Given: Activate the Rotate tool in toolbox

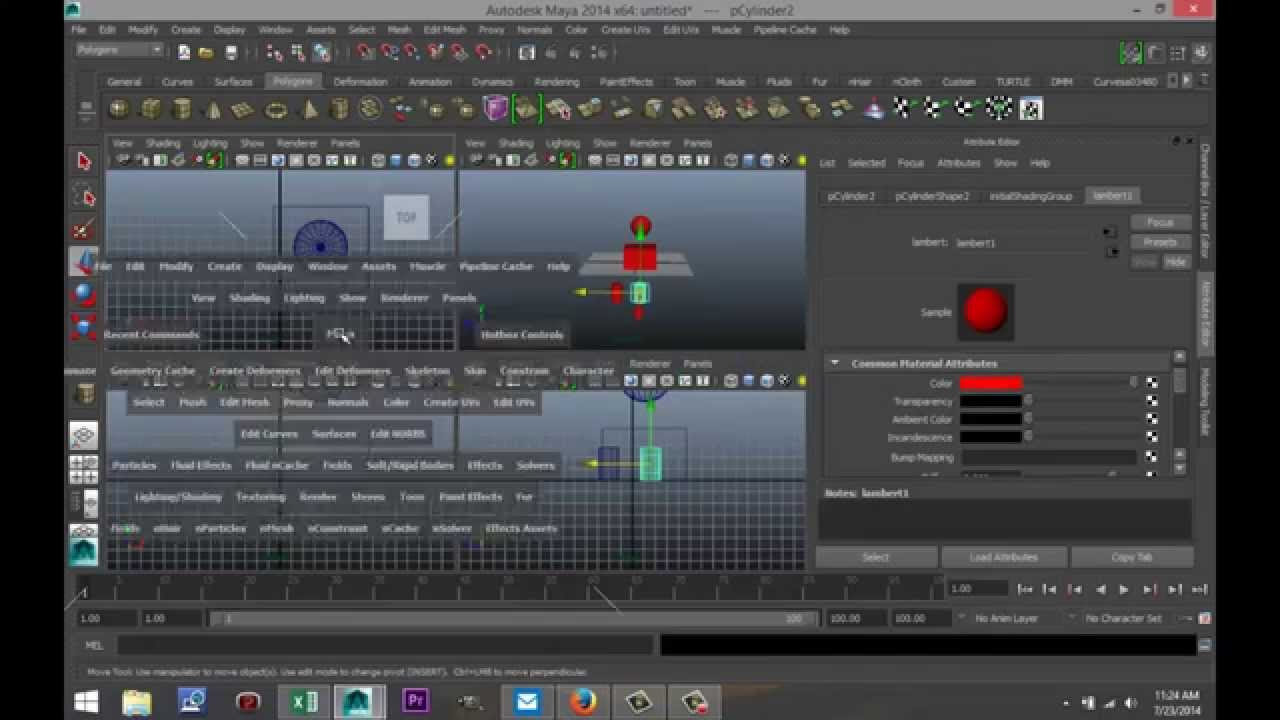Looking at the screenshot, I should [84, 295].
